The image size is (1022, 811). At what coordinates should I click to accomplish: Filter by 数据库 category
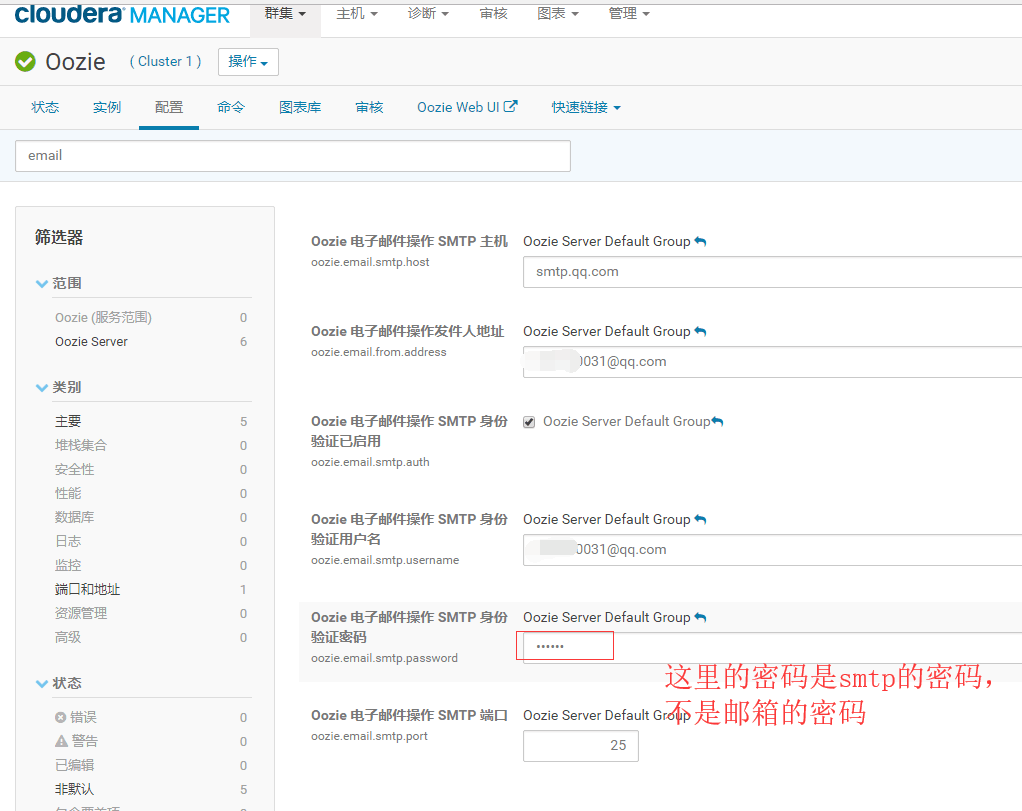click(74, 517)
